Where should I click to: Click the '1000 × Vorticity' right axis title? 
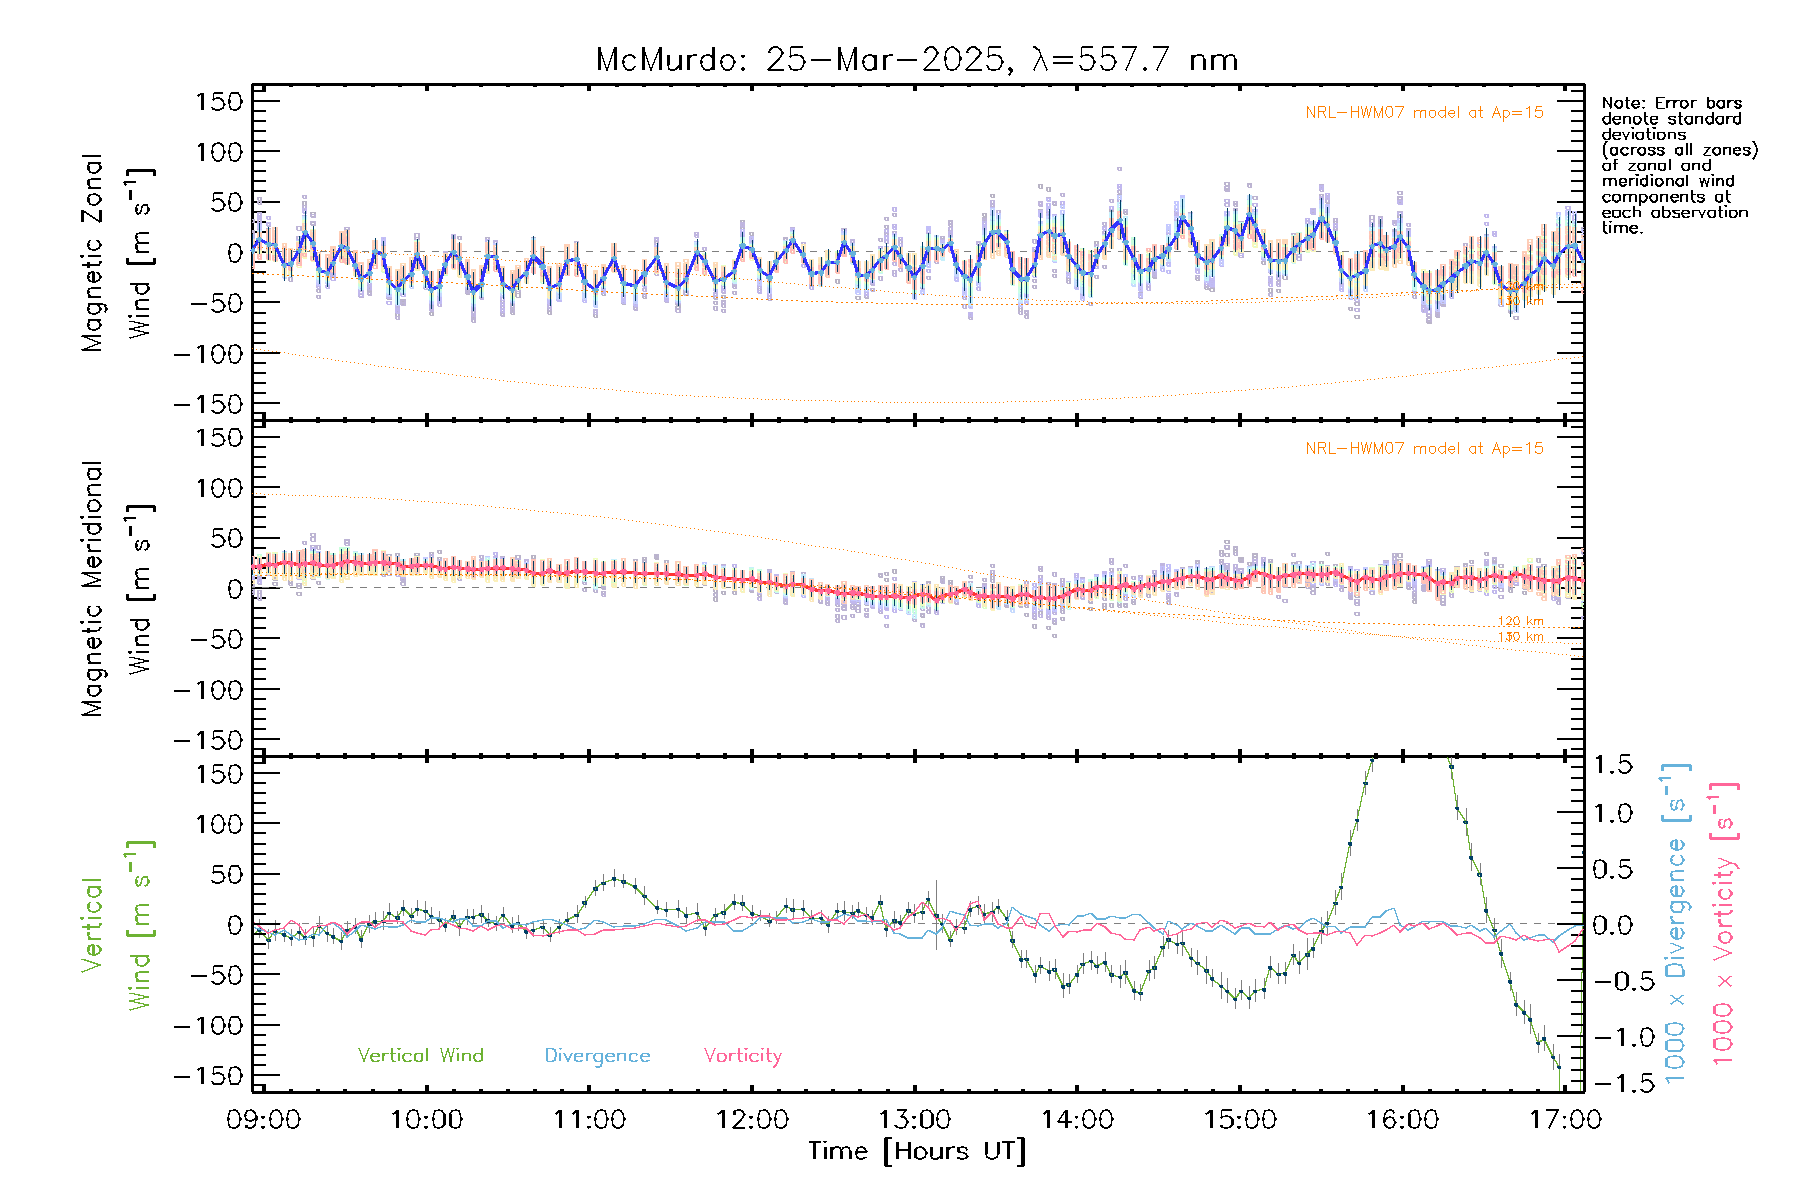pyautogui.click(x=1724, y=925)
